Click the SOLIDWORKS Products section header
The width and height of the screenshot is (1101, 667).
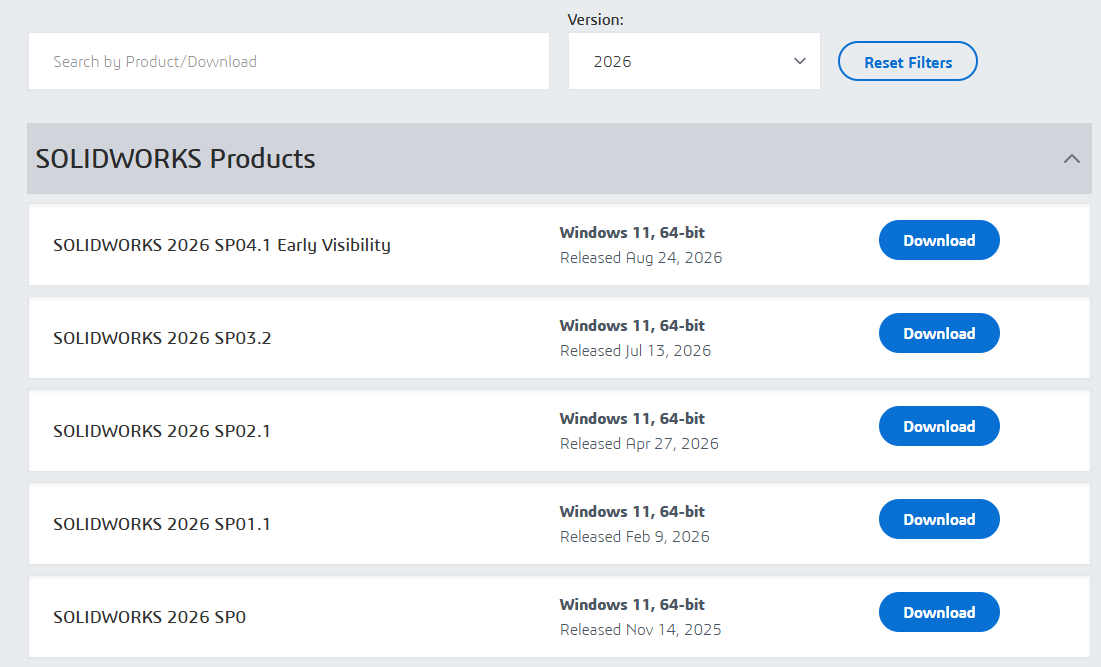(559, 159)
